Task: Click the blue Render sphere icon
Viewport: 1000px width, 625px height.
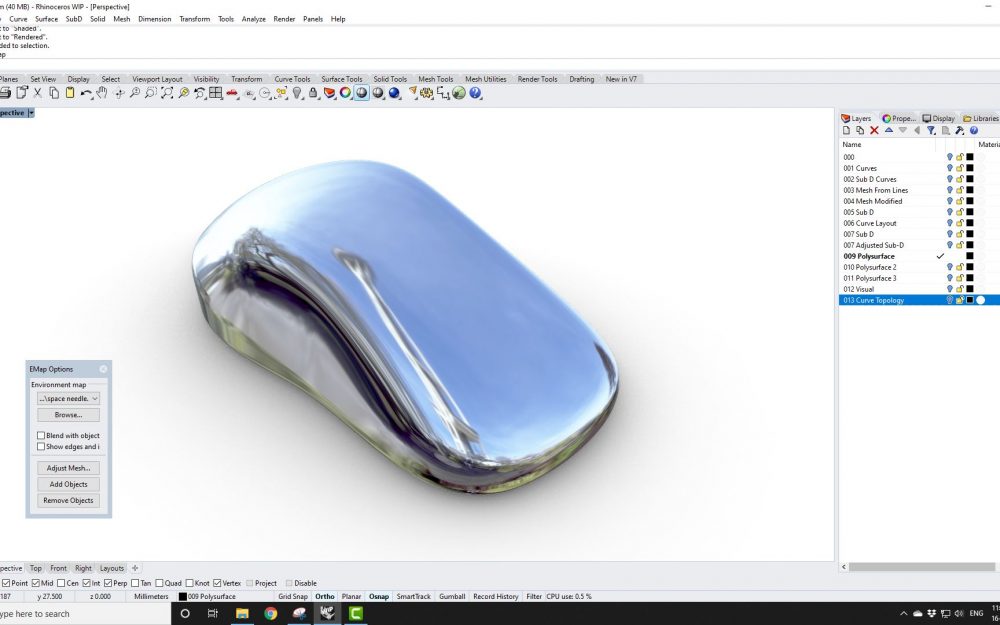Action: [x=394, y=93]
